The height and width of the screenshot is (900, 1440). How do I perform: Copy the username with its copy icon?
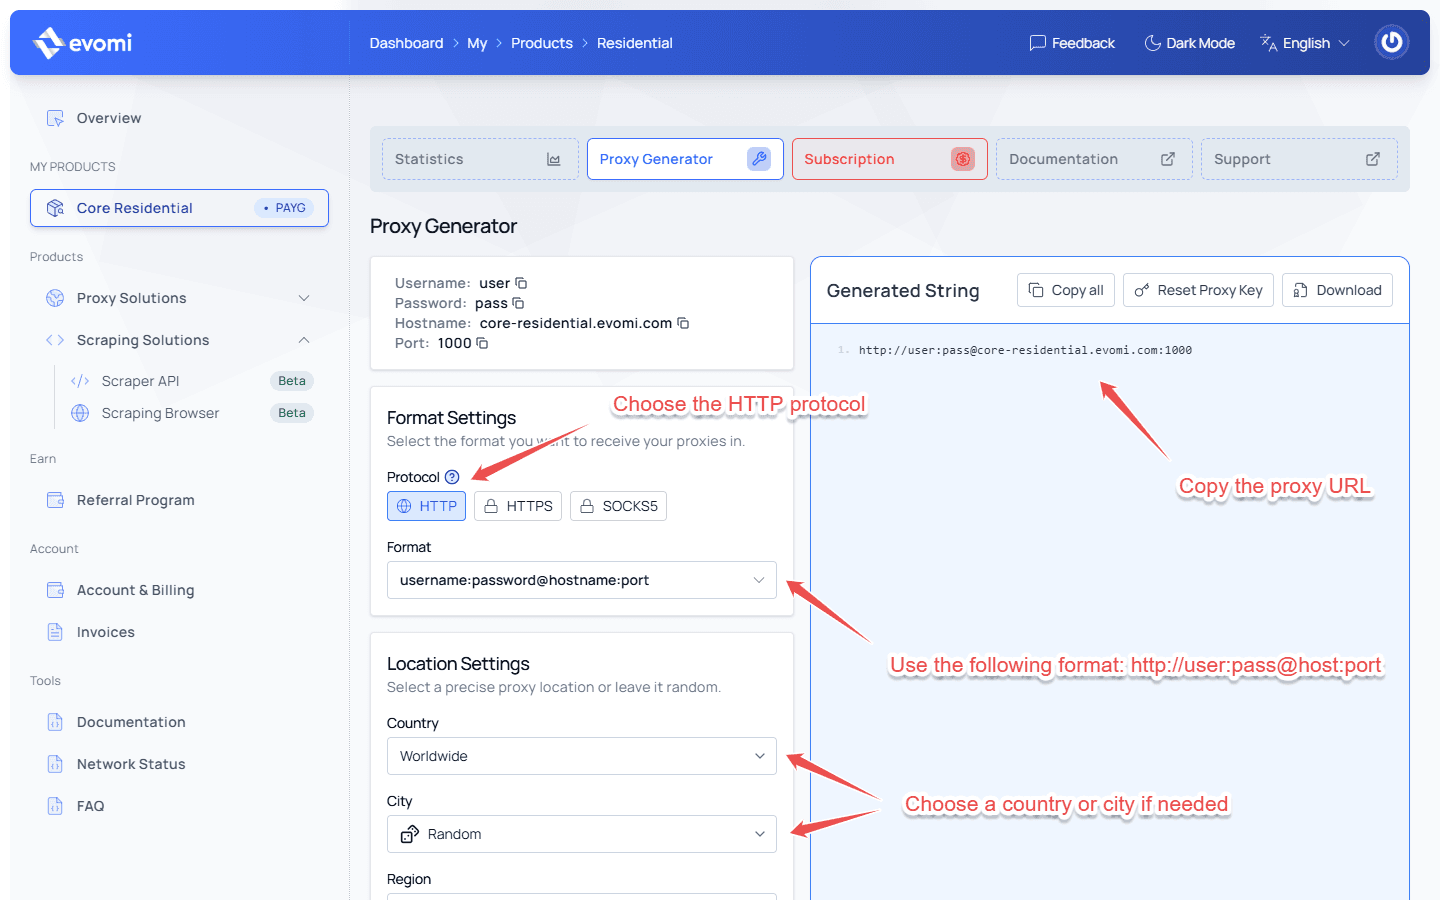tap(521, 283)
